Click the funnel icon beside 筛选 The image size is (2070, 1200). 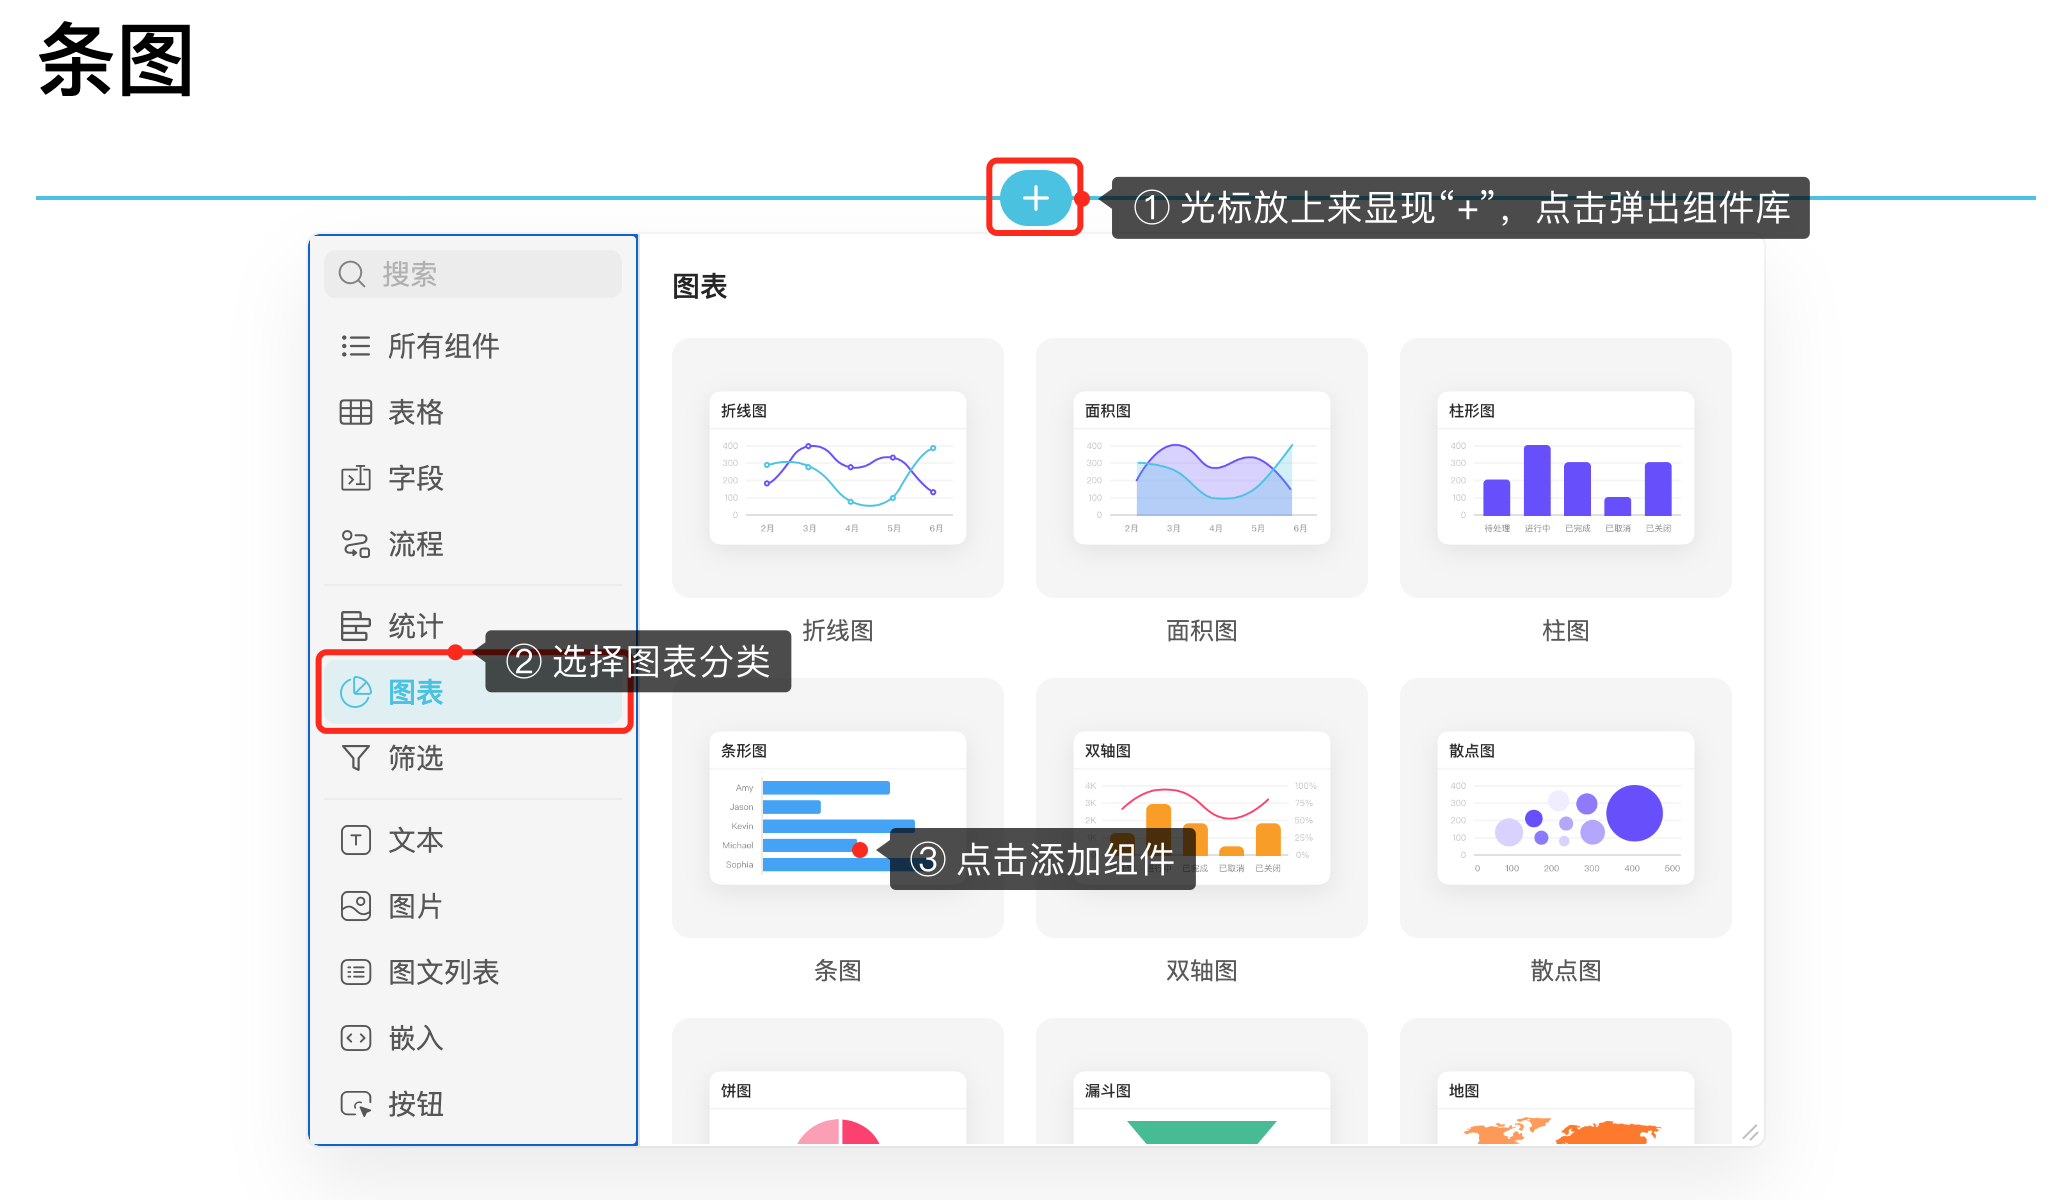point(355,758)
